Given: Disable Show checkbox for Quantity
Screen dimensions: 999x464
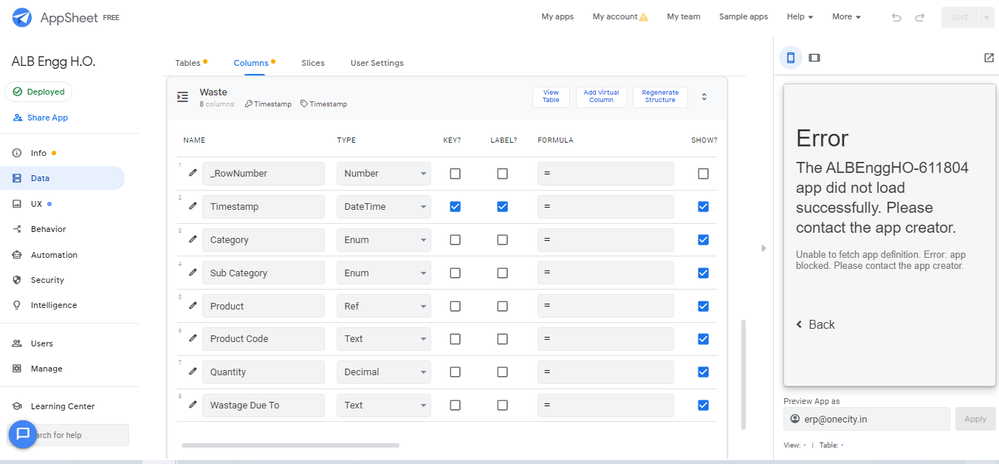Looking at the screenshot, I should tap(703, 372).
